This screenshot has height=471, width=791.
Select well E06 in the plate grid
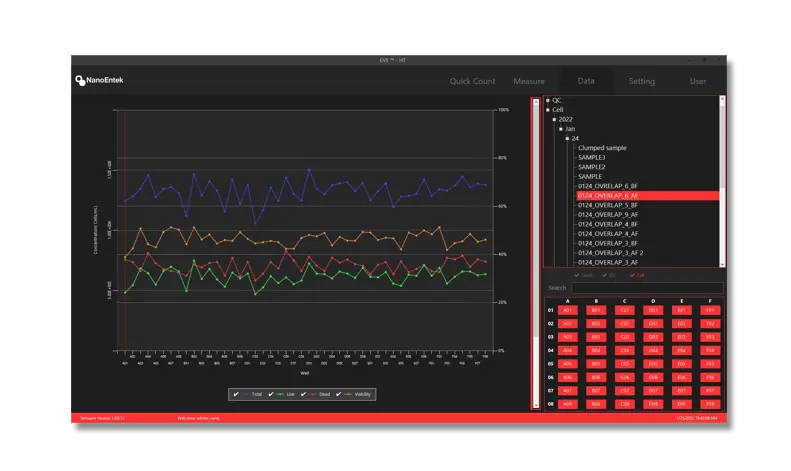coord(682,377)
